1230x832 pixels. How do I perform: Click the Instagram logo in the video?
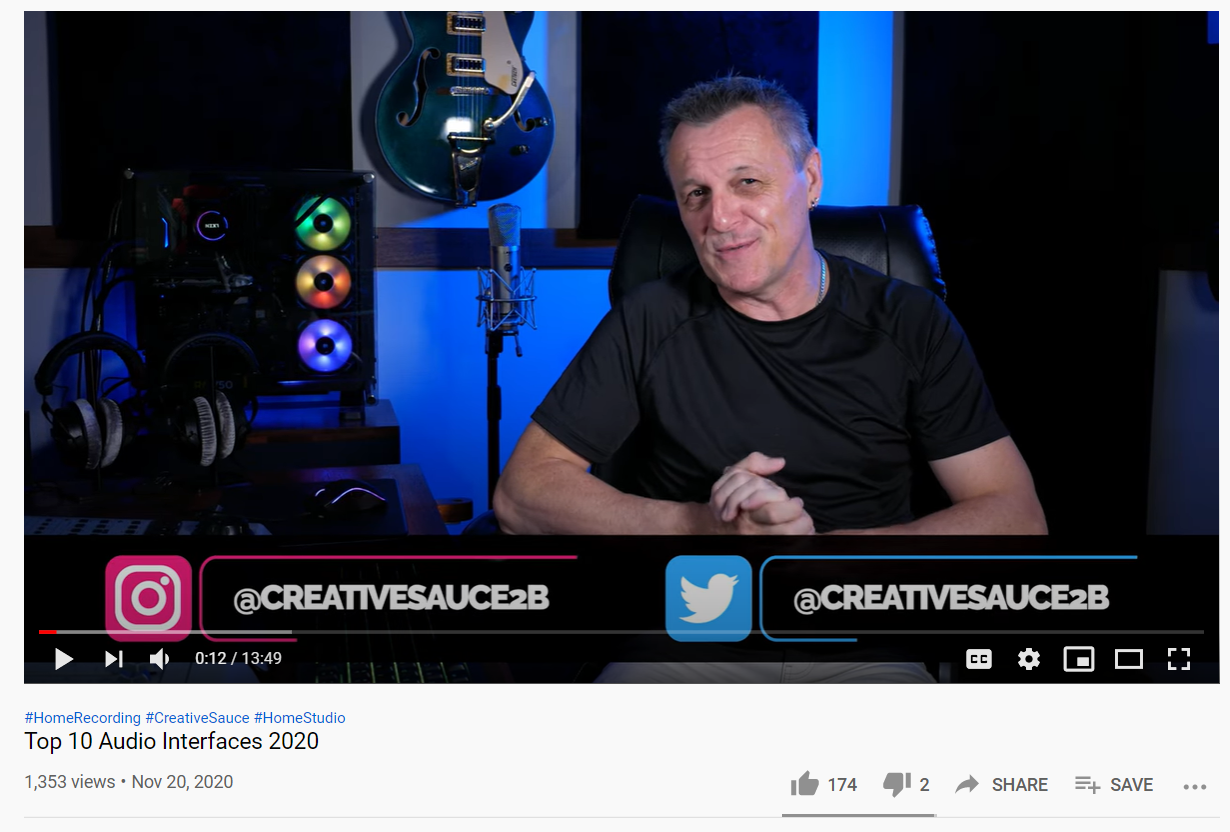pos(148,598)
